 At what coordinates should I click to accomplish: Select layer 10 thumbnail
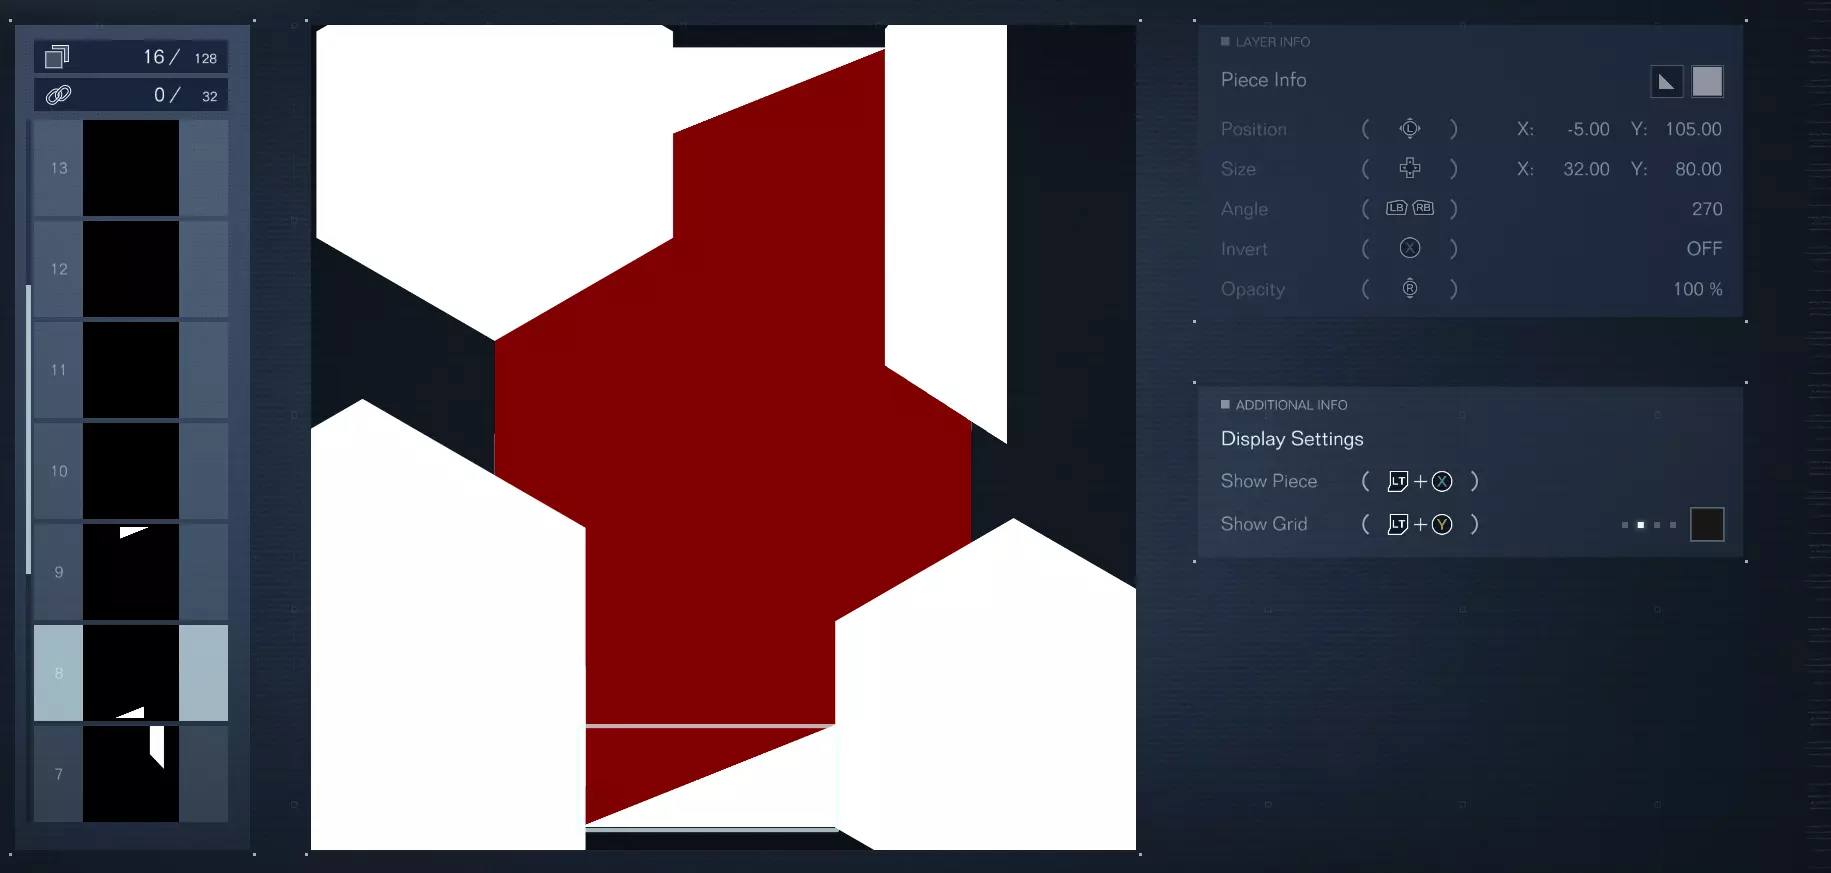(131, 471)
